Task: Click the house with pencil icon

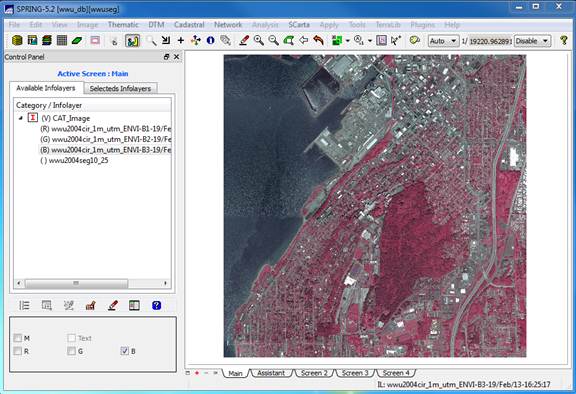Action: point(90,306)
